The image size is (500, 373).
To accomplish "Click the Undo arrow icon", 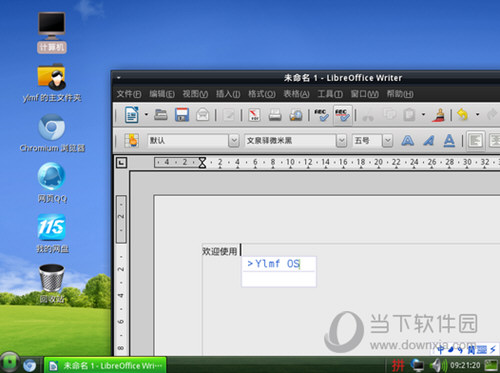I will pos(462,115).
